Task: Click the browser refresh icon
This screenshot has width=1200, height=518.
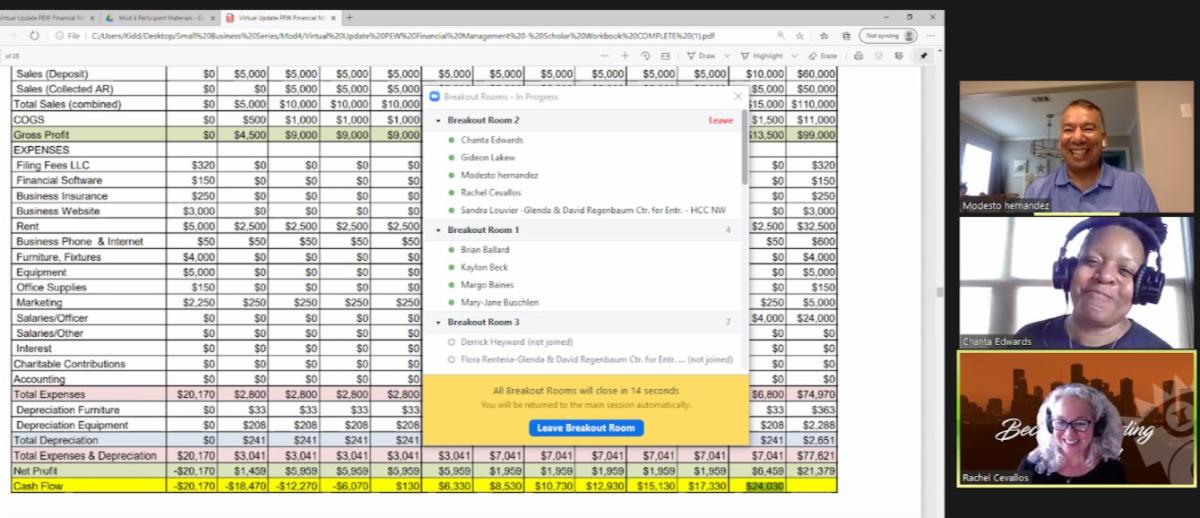Action: 35,35
